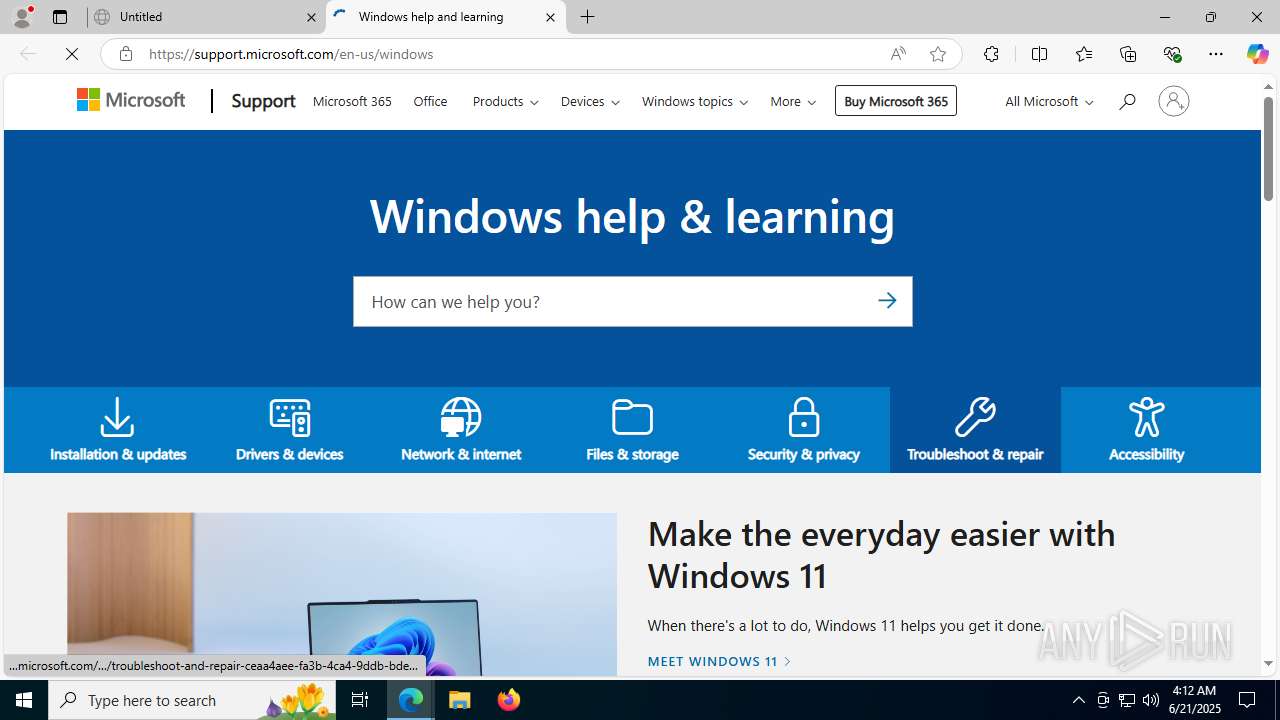1280x720 pixels.
Task: Open Task View on taskbar
Action: 360,700
